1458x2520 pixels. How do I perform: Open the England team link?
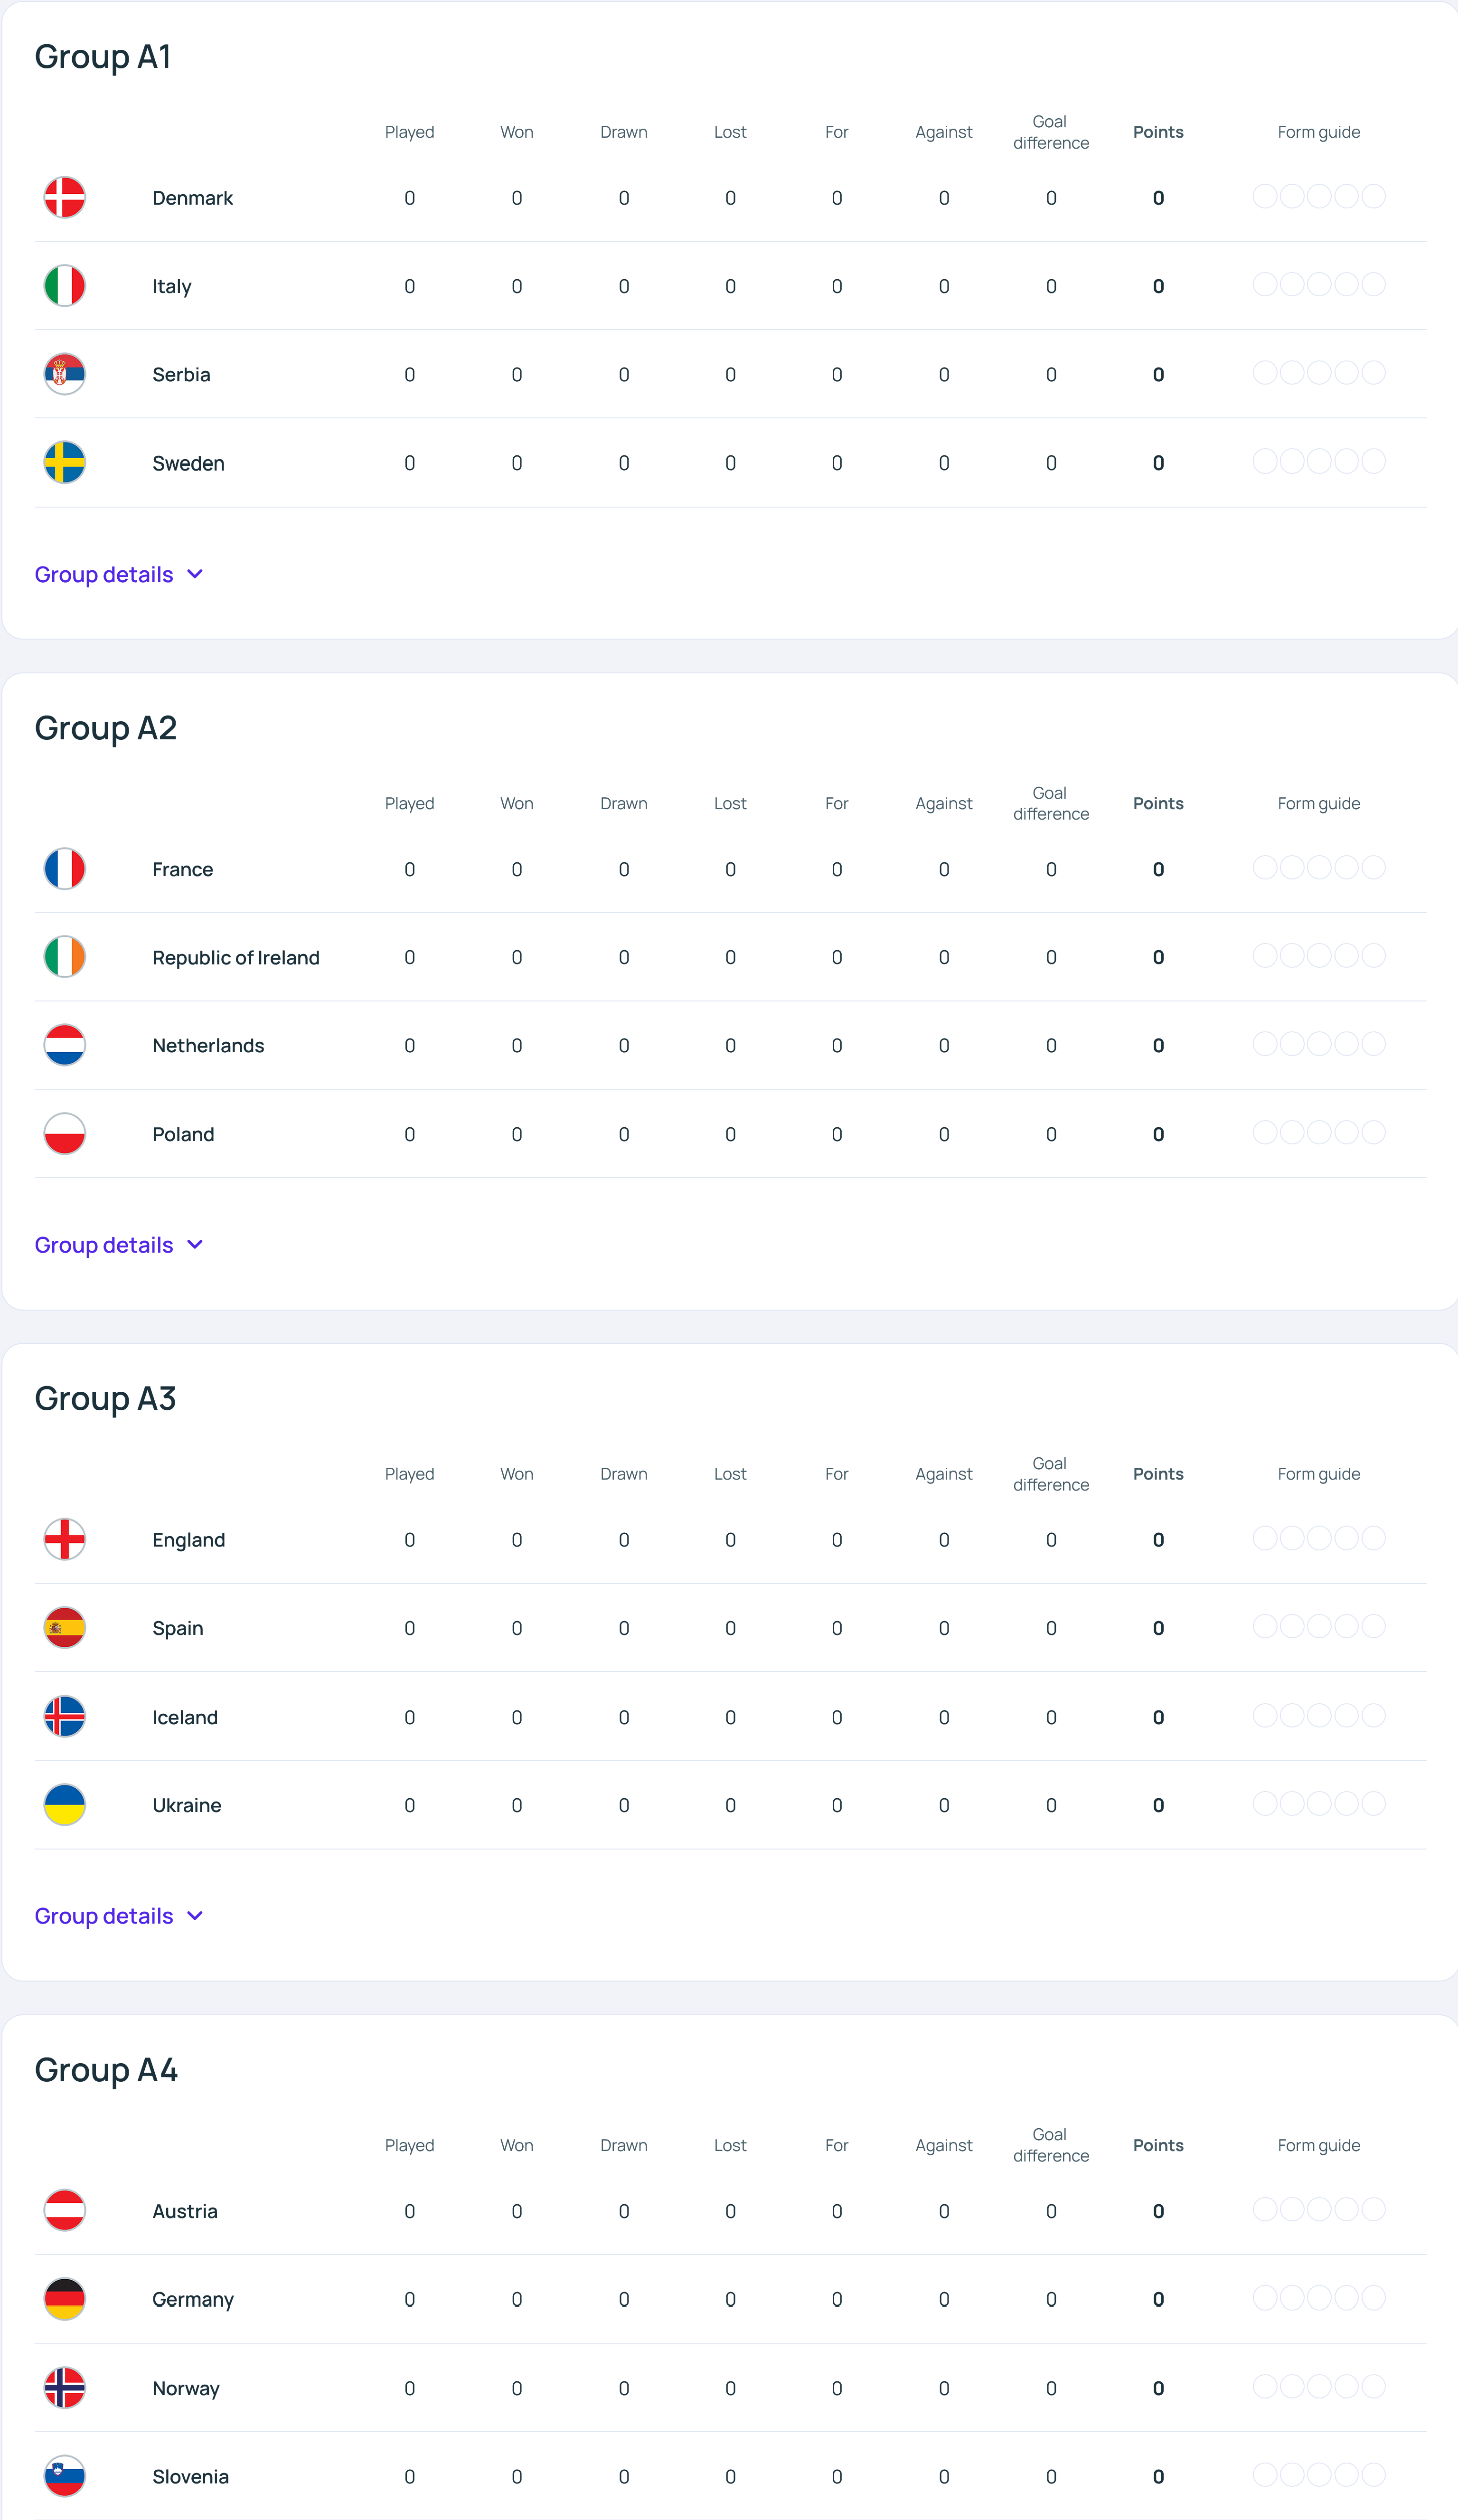tap(188, 1540)
